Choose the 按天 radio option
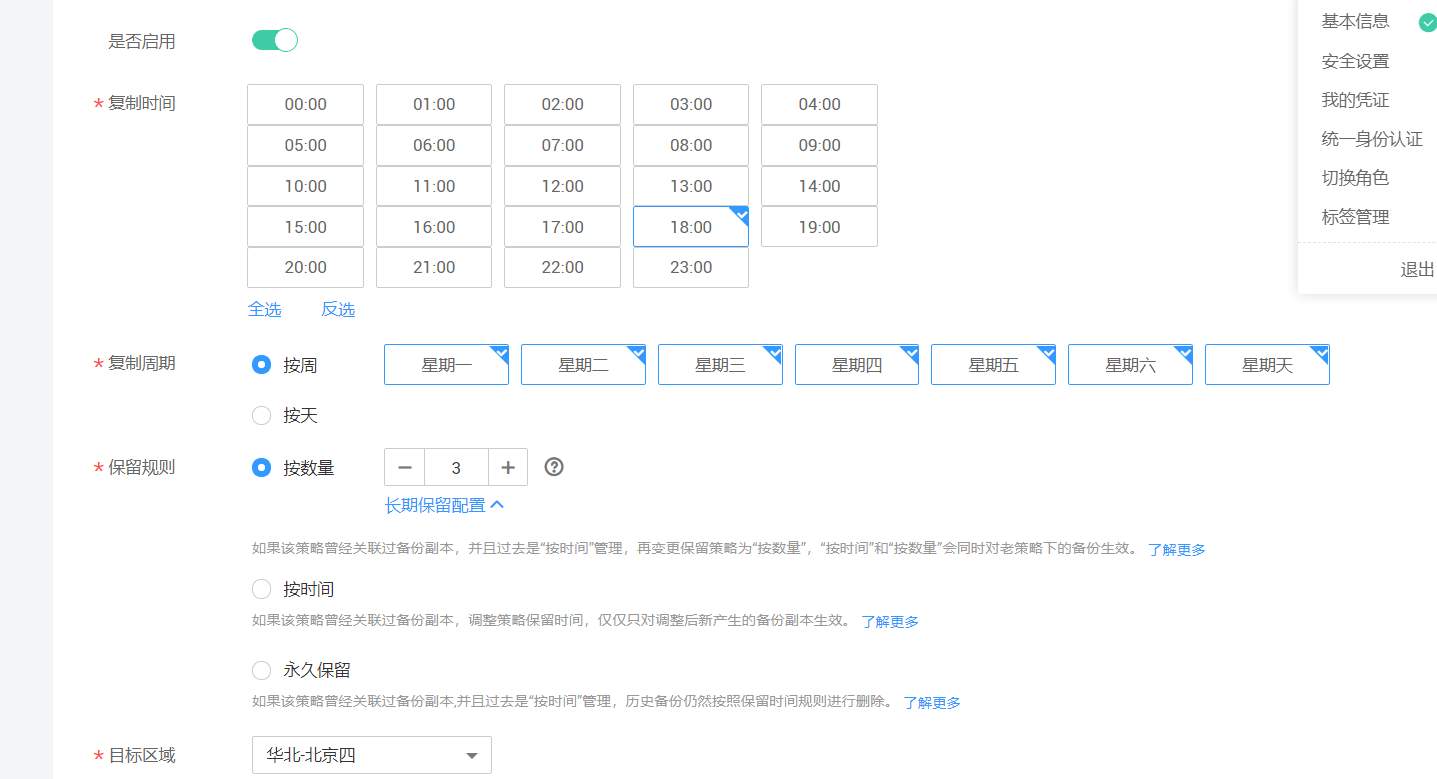 pos(262,415)
